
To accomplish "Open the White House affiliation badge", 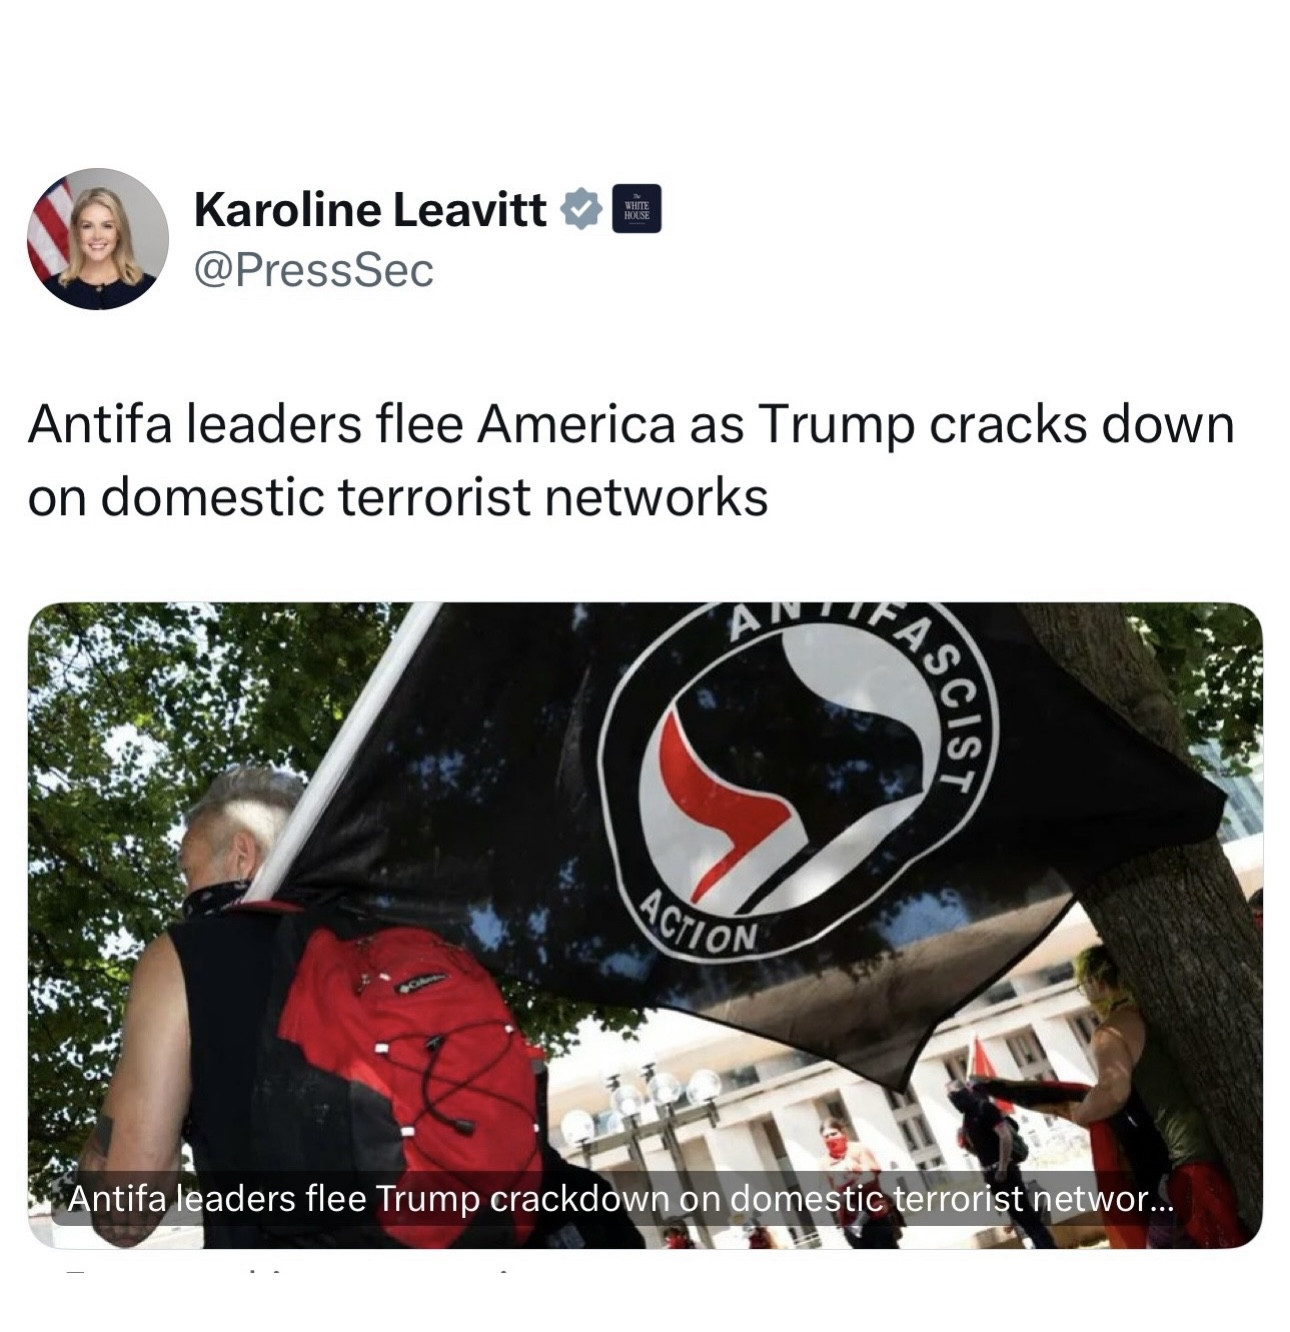I will pos(636,210).
